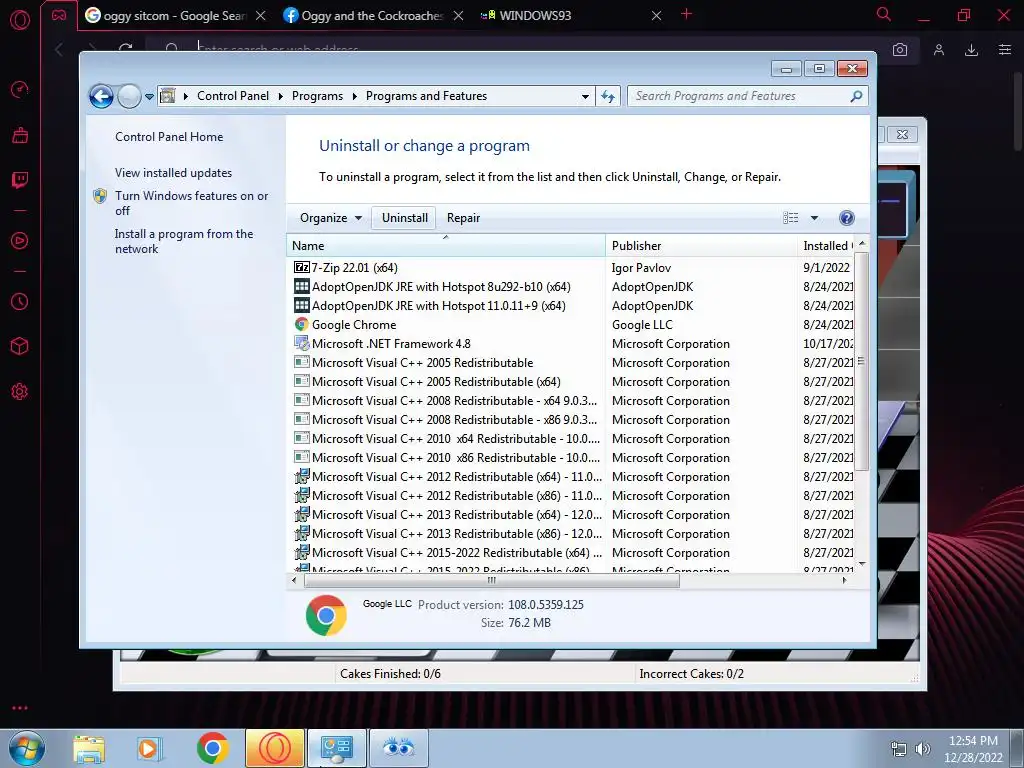Click the network tray icon
The image size is (1024, 768).
pyautogui.click(x=899, y=749)
